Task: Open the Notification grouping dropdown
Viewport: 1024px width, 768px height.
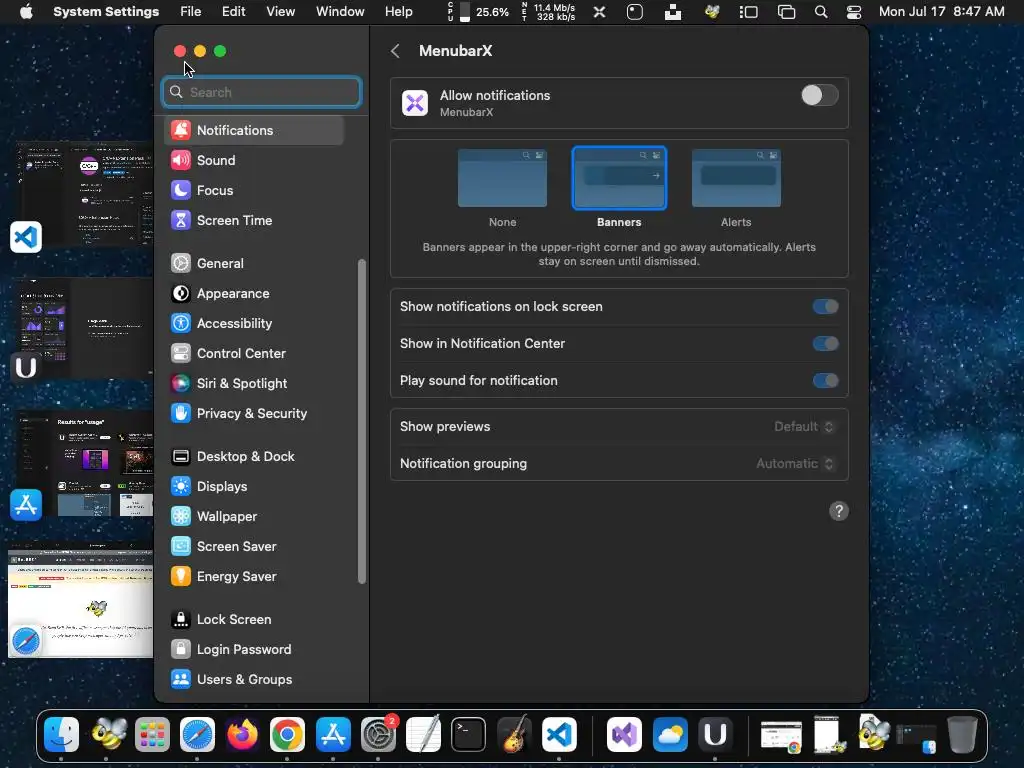Action: click(795, 464)
